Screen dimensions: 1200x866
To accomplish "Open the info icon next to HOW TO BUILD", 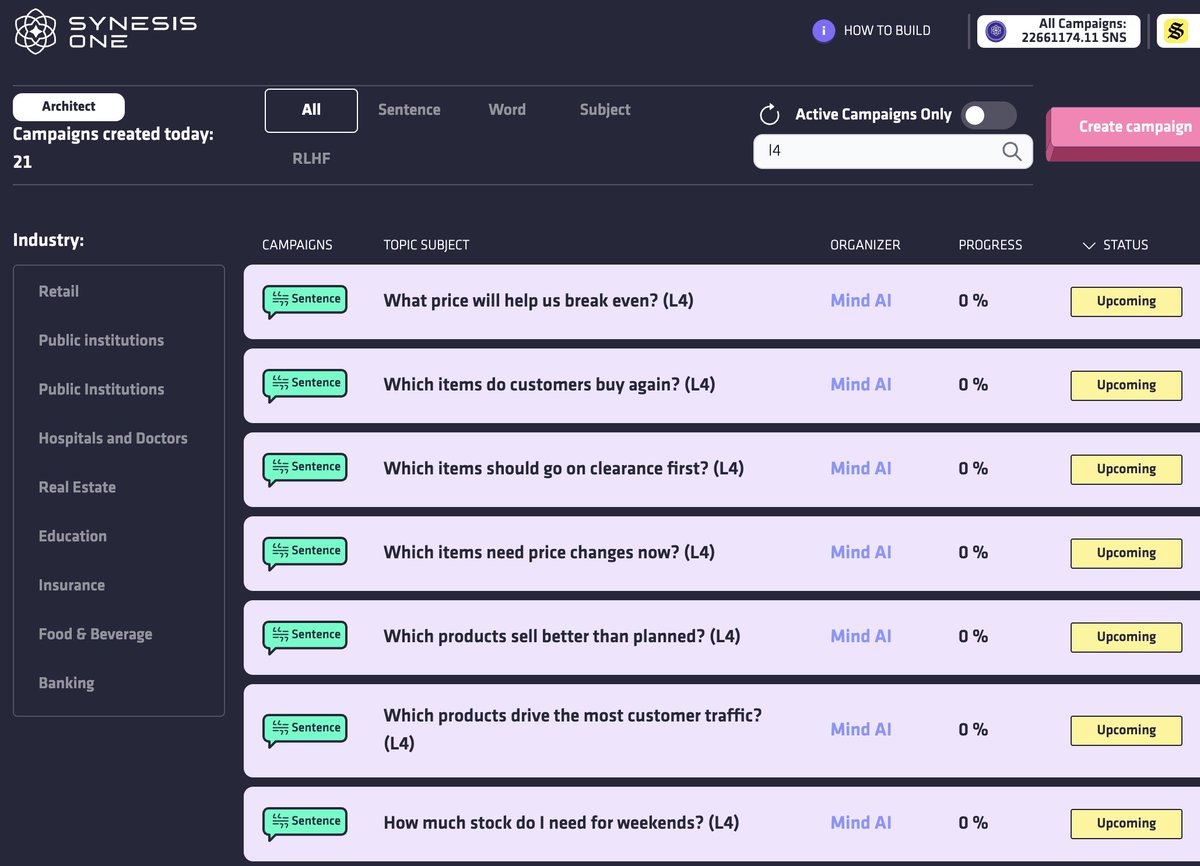I will click(x=823, y=31).
